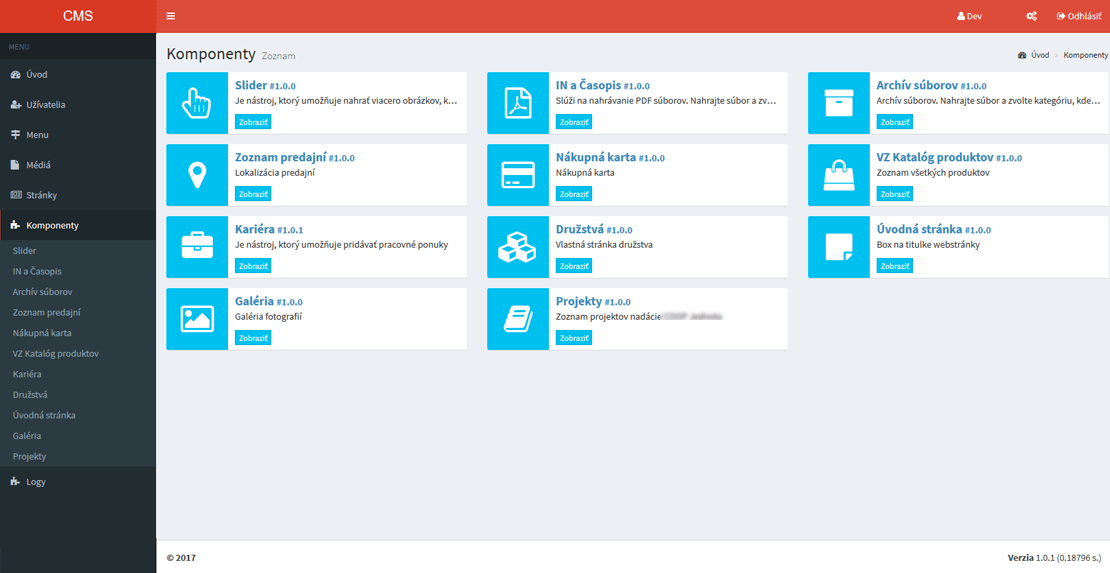This screenshot has width=1110, height=573.
Task: Click the Zoznam predajní map pin icon
Action: [x=197, y=175]
